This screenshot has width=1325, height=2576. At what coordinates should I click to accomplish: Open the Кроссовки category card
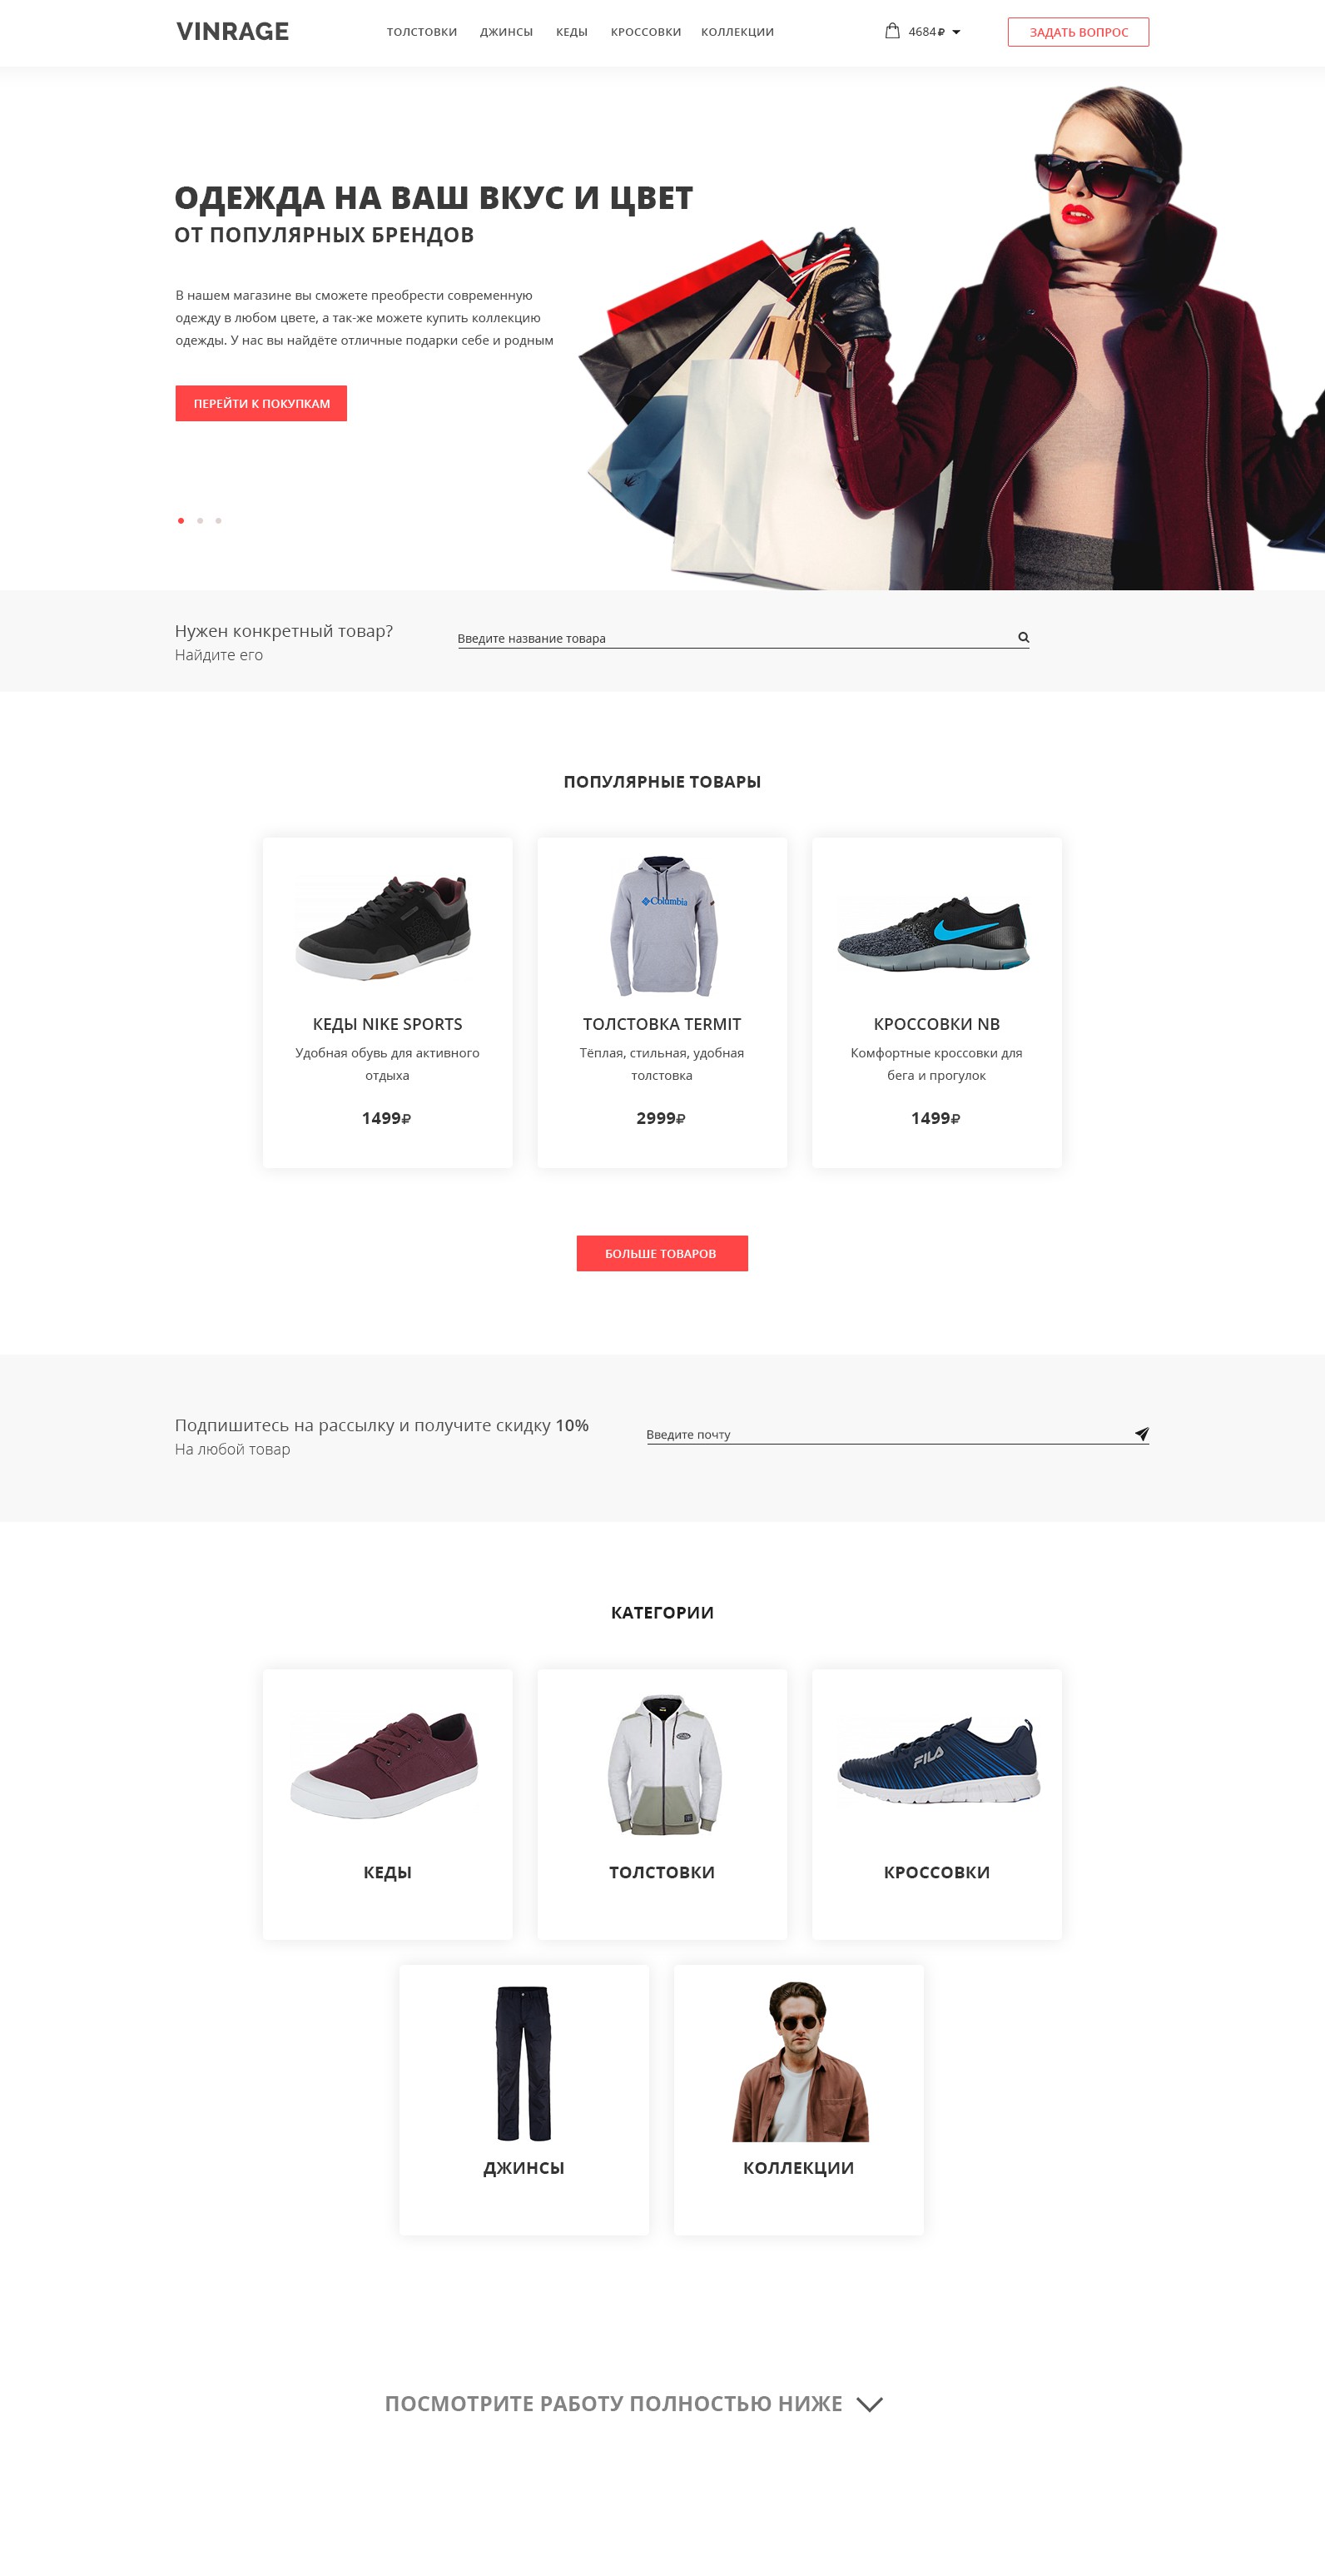pyautogui.click(x=937, y=1804)
